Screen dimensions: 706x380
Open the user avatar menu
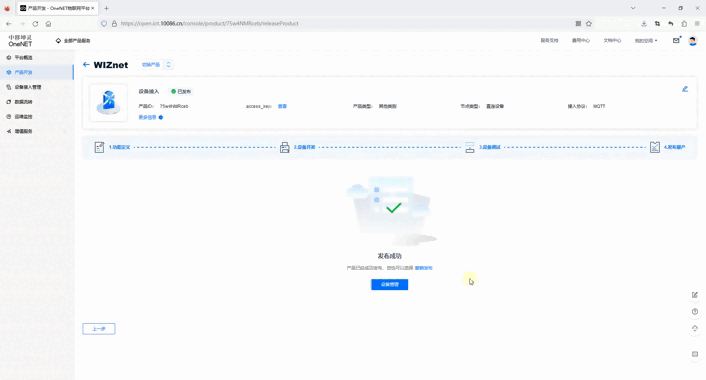(x=692, y=41)
